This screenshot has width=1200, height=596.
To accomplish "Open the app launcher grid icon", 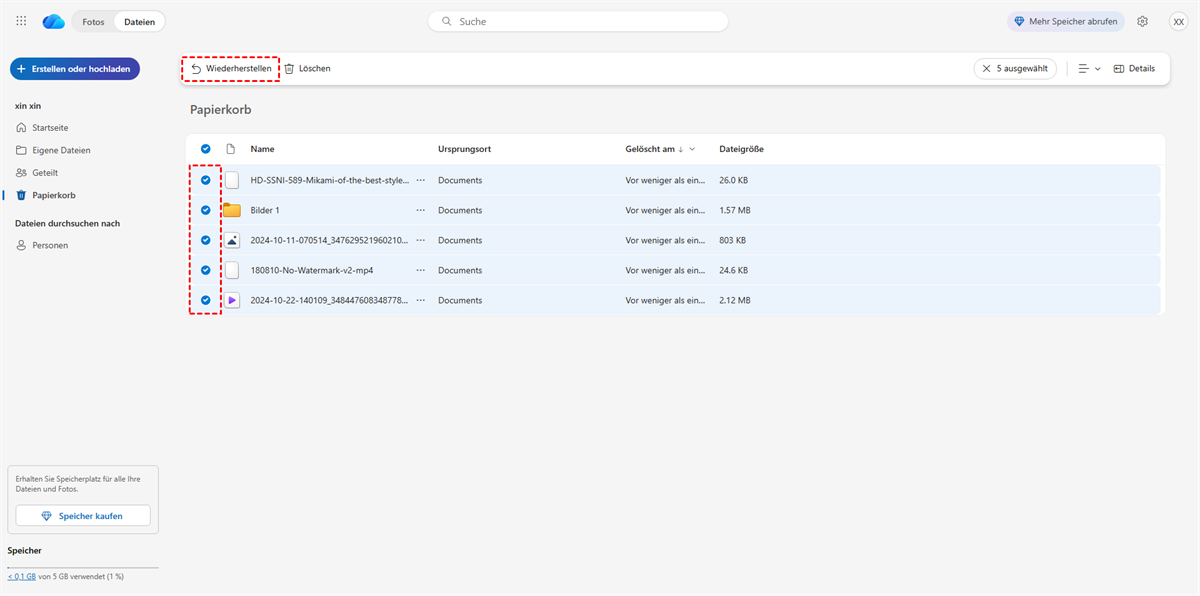I will [21, 21].
